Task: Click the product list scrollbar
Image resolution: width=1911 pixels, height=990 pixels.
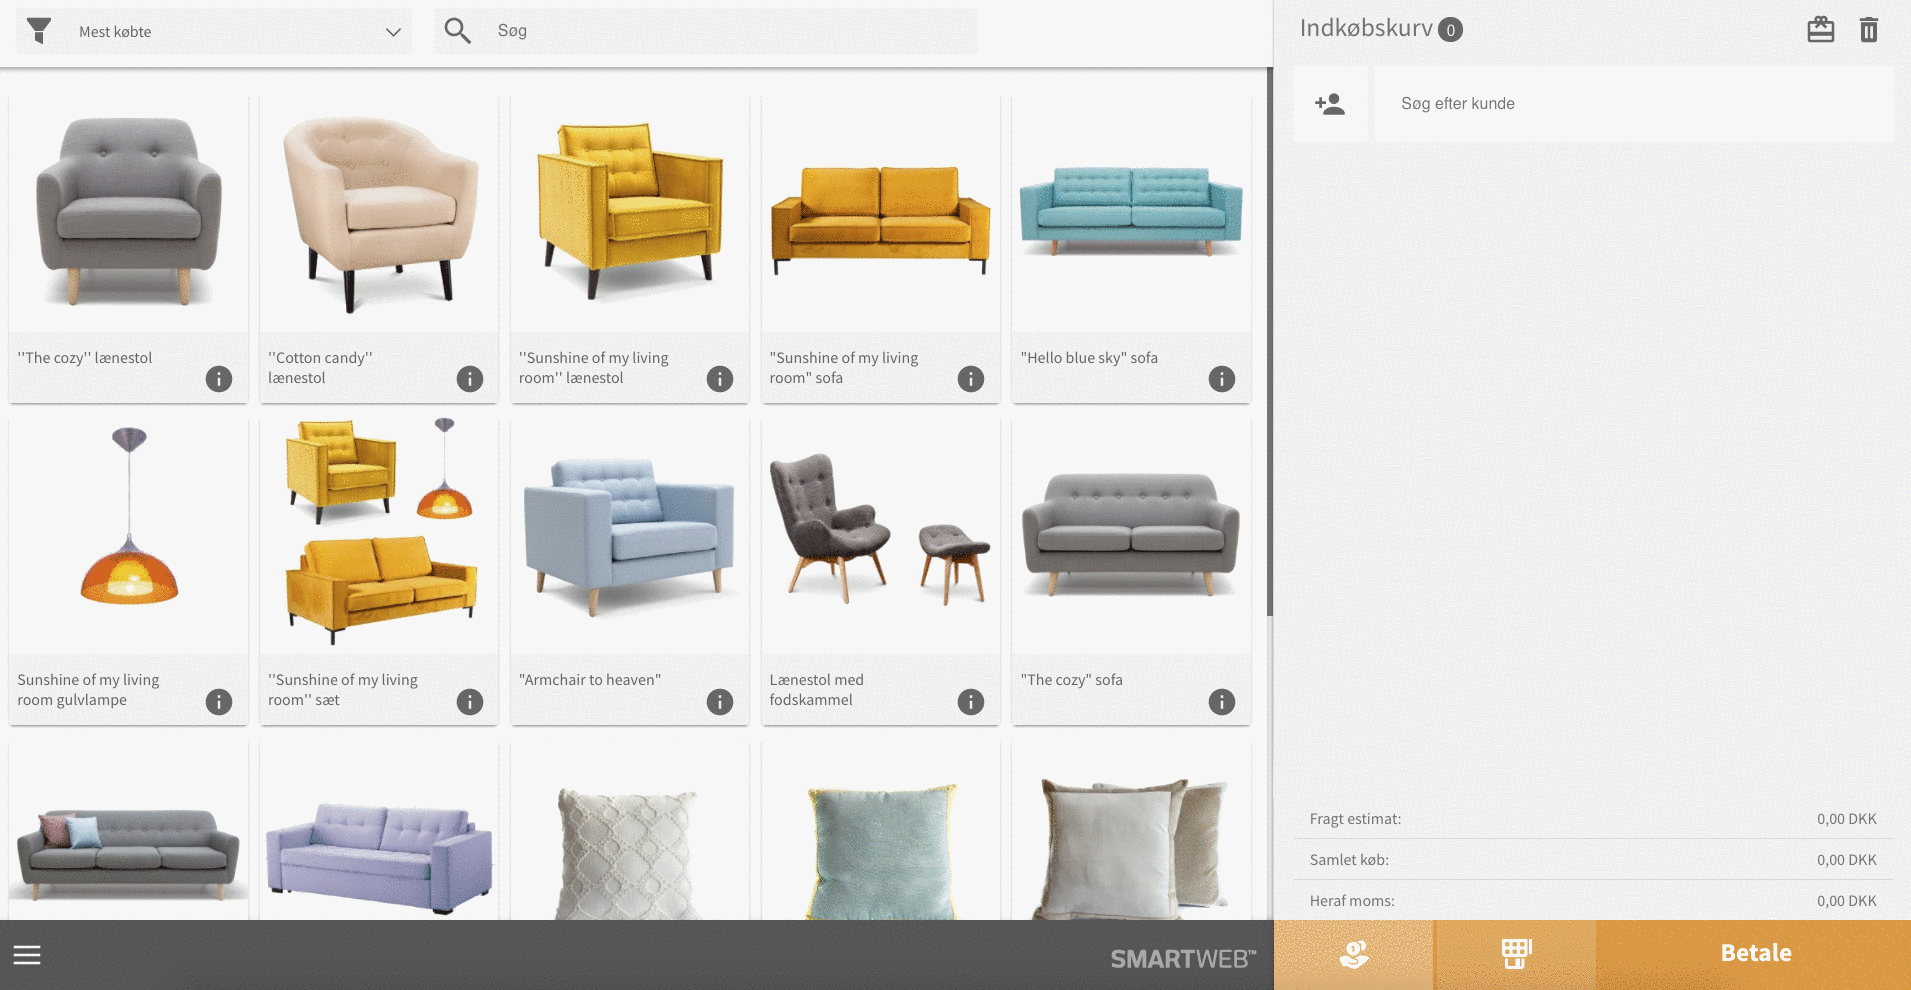Action: tap(1269, 342)
